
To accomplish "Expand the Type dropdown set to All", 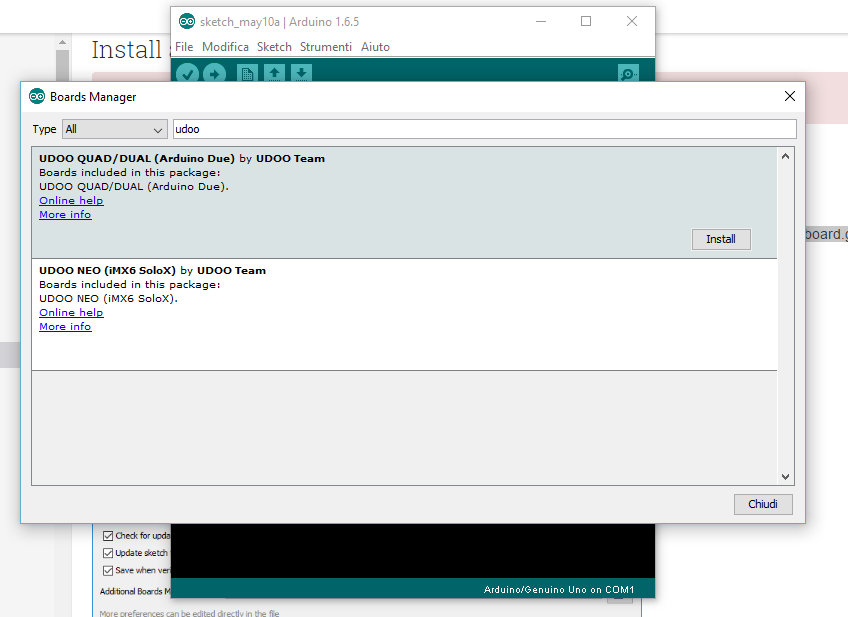I will pyautogui.click(x=115, y=129).
